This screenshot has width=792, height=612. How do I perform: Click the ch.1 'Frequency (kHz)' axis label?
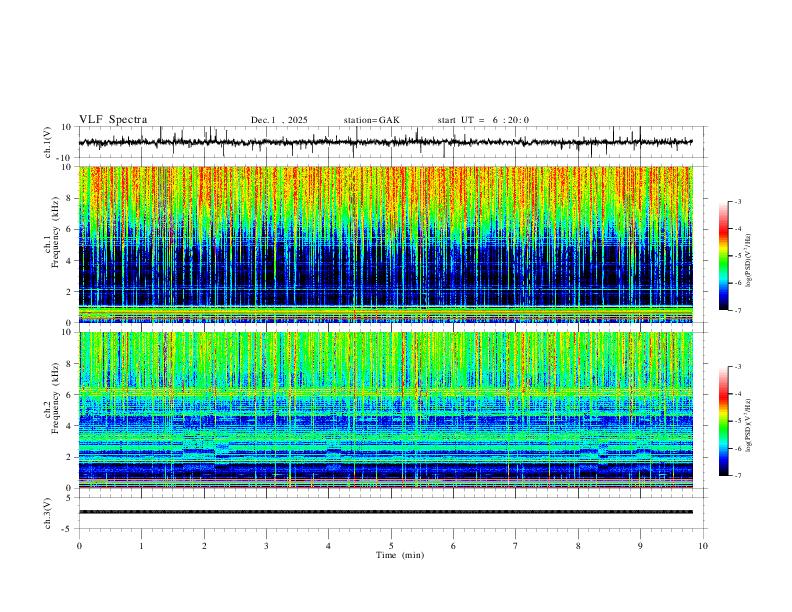coord(55,232)
